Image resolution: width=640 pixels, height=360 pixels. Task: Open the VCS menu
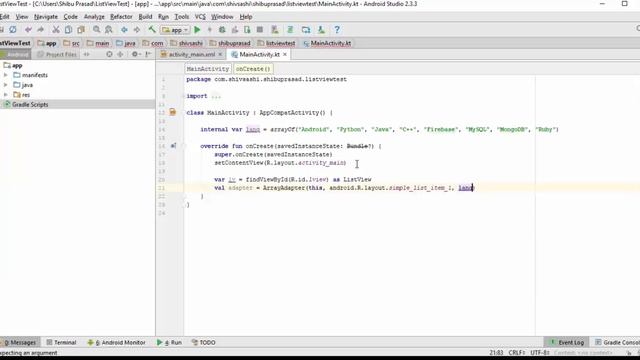click(x=200, y=17)
